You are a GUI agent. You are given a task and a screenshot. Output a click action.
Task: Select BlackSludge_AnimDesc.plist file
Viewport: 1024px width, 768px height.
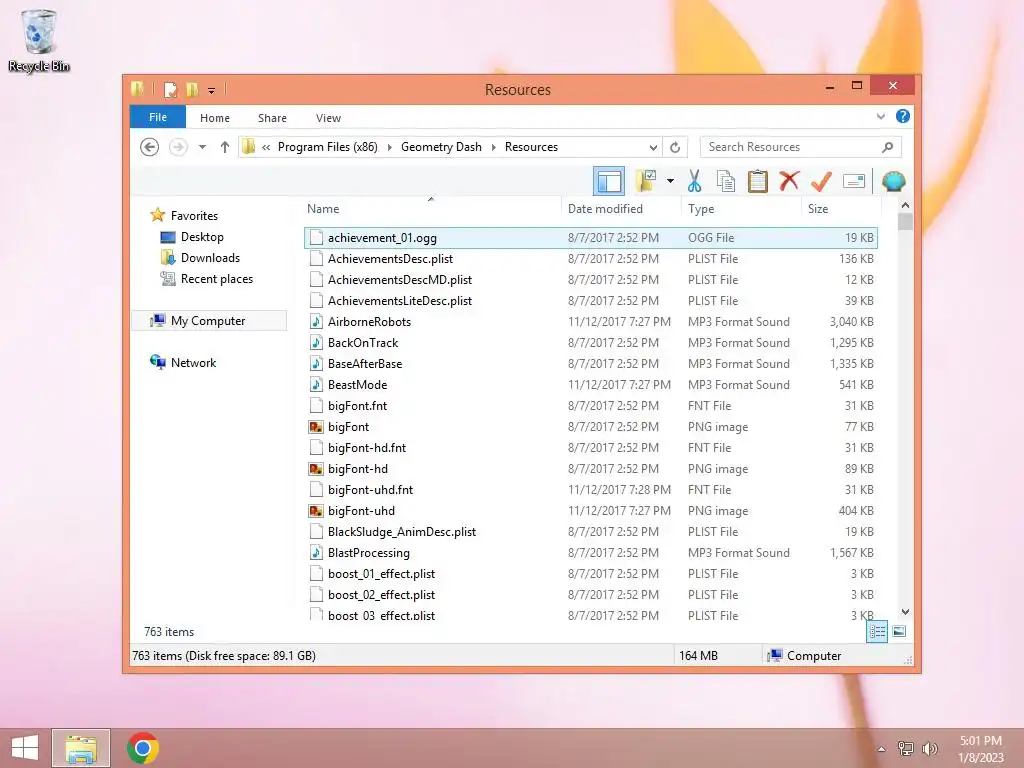(590, 532)
